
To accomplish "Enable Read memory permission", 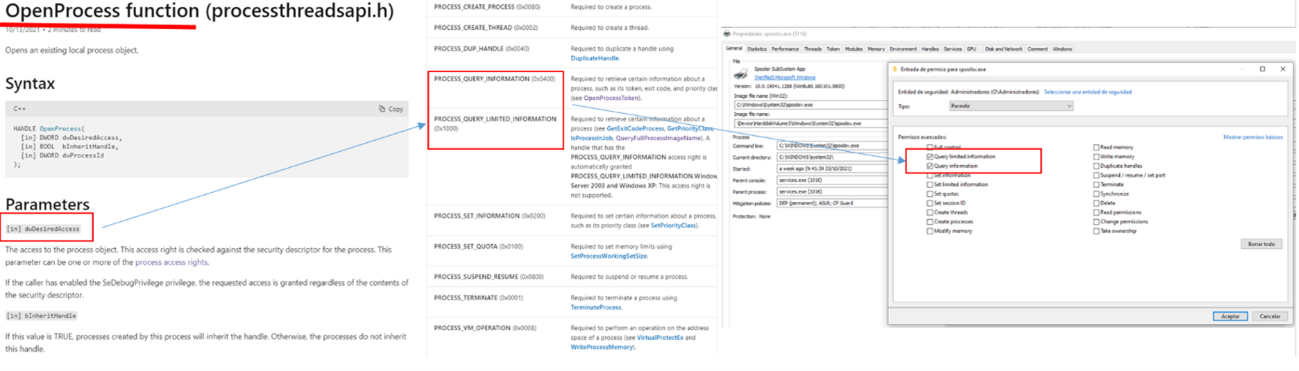I will tap(1097, 146).
